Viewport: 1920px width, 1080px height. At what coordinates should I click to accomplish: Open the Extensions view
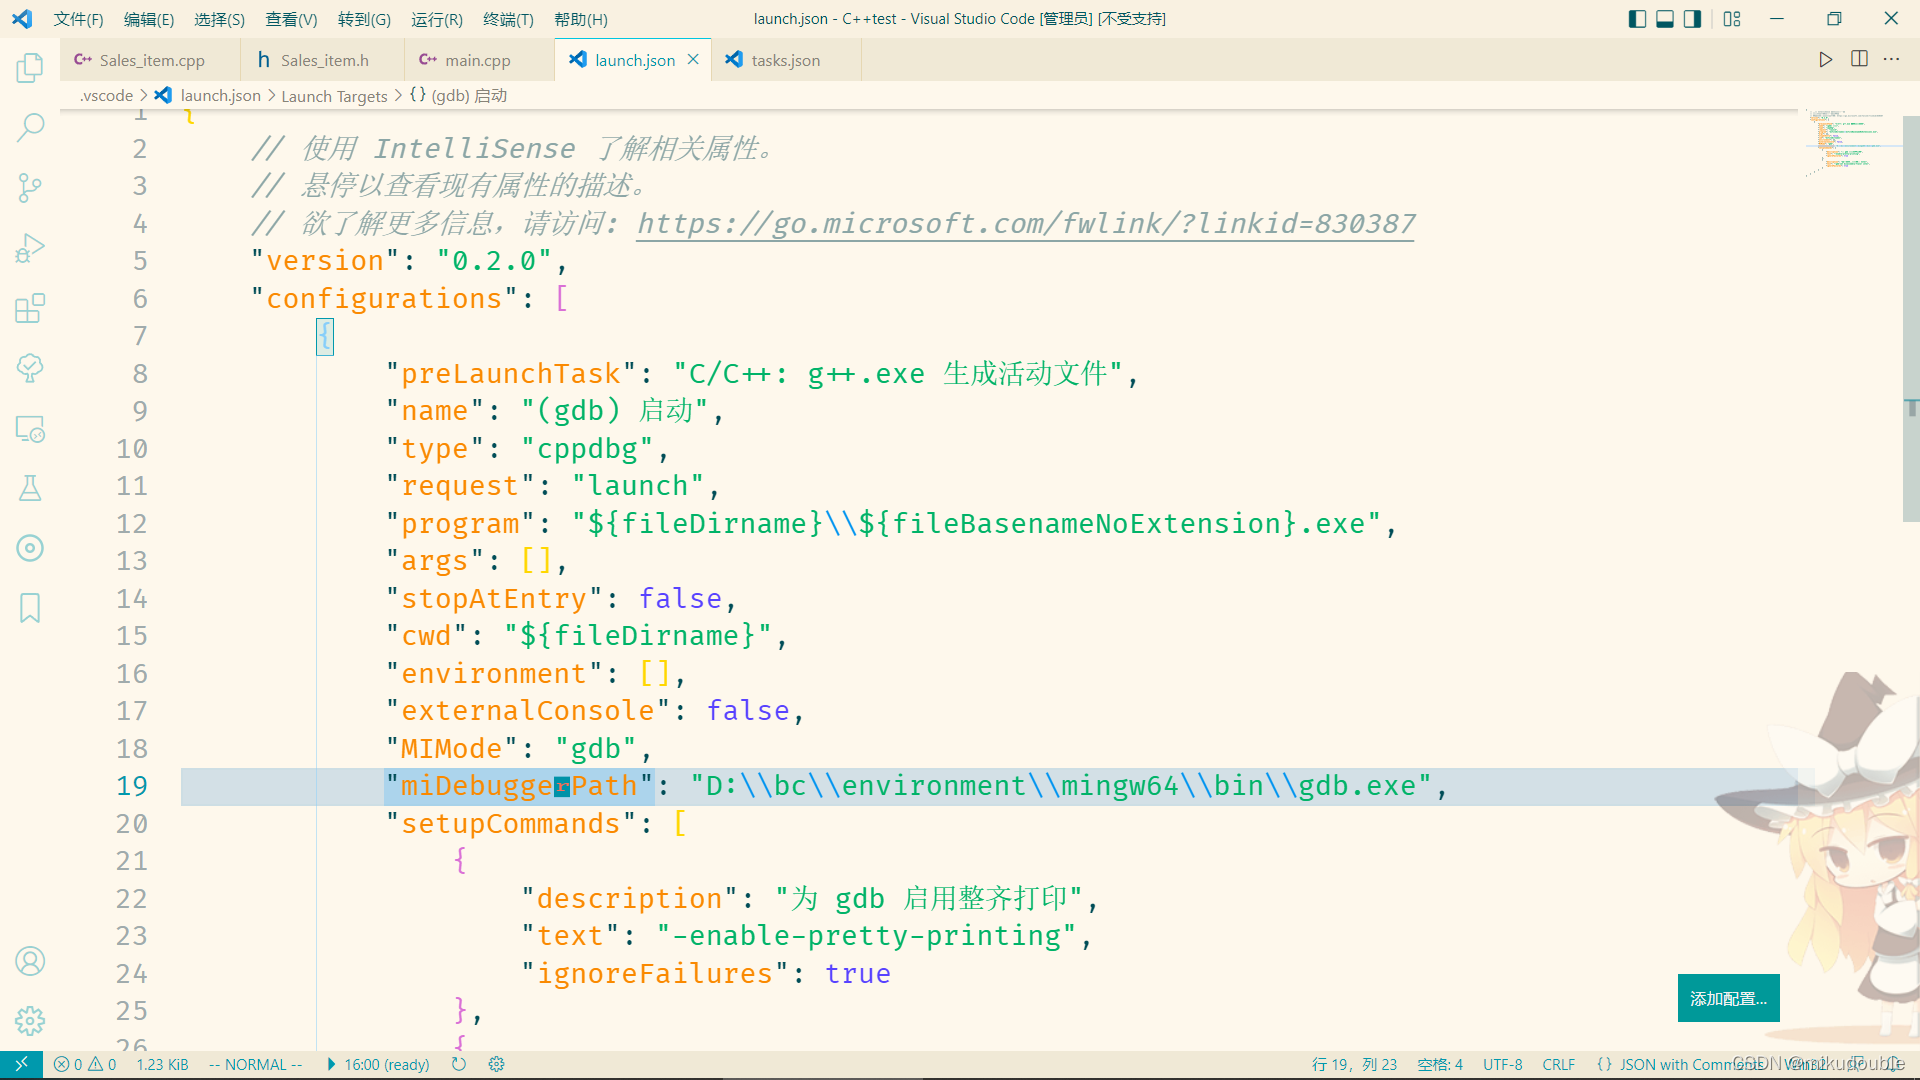point(30,308)
